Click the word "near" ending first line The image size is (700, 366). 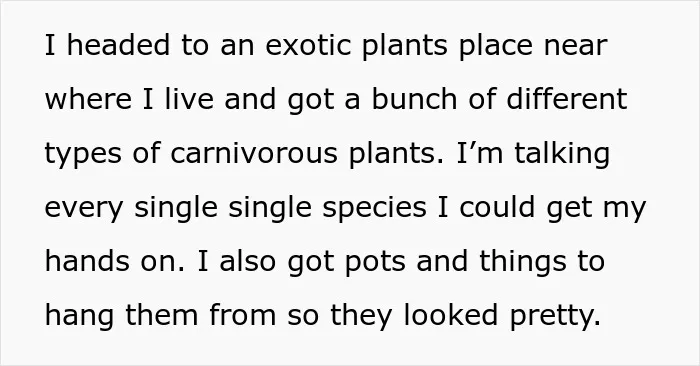point(575,47)
